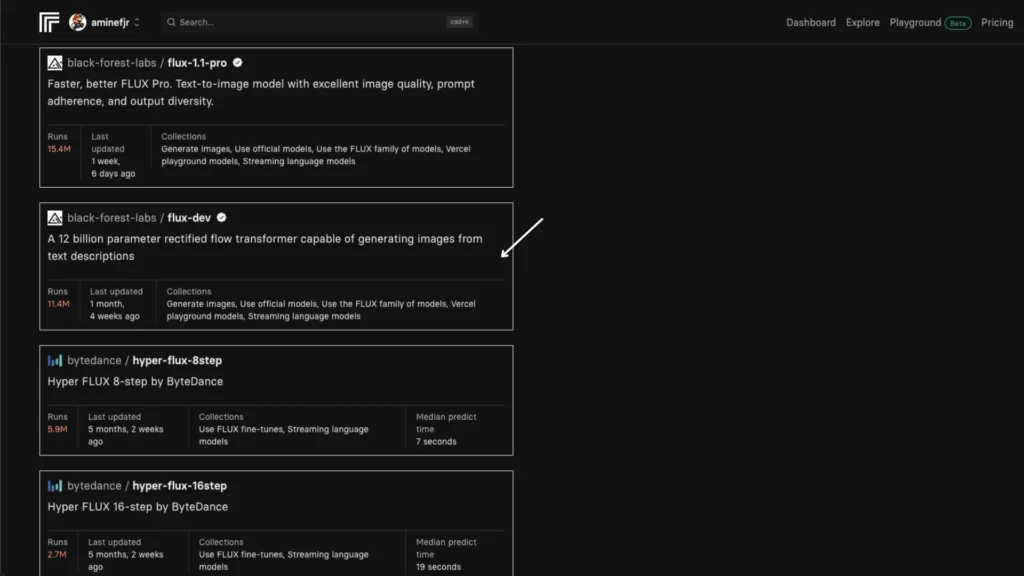Screen dimensions: 1024x576
Task: Click the 'Hyper FLUX 8-step by ByteDance' text
Action: click(x=135, y=381)
